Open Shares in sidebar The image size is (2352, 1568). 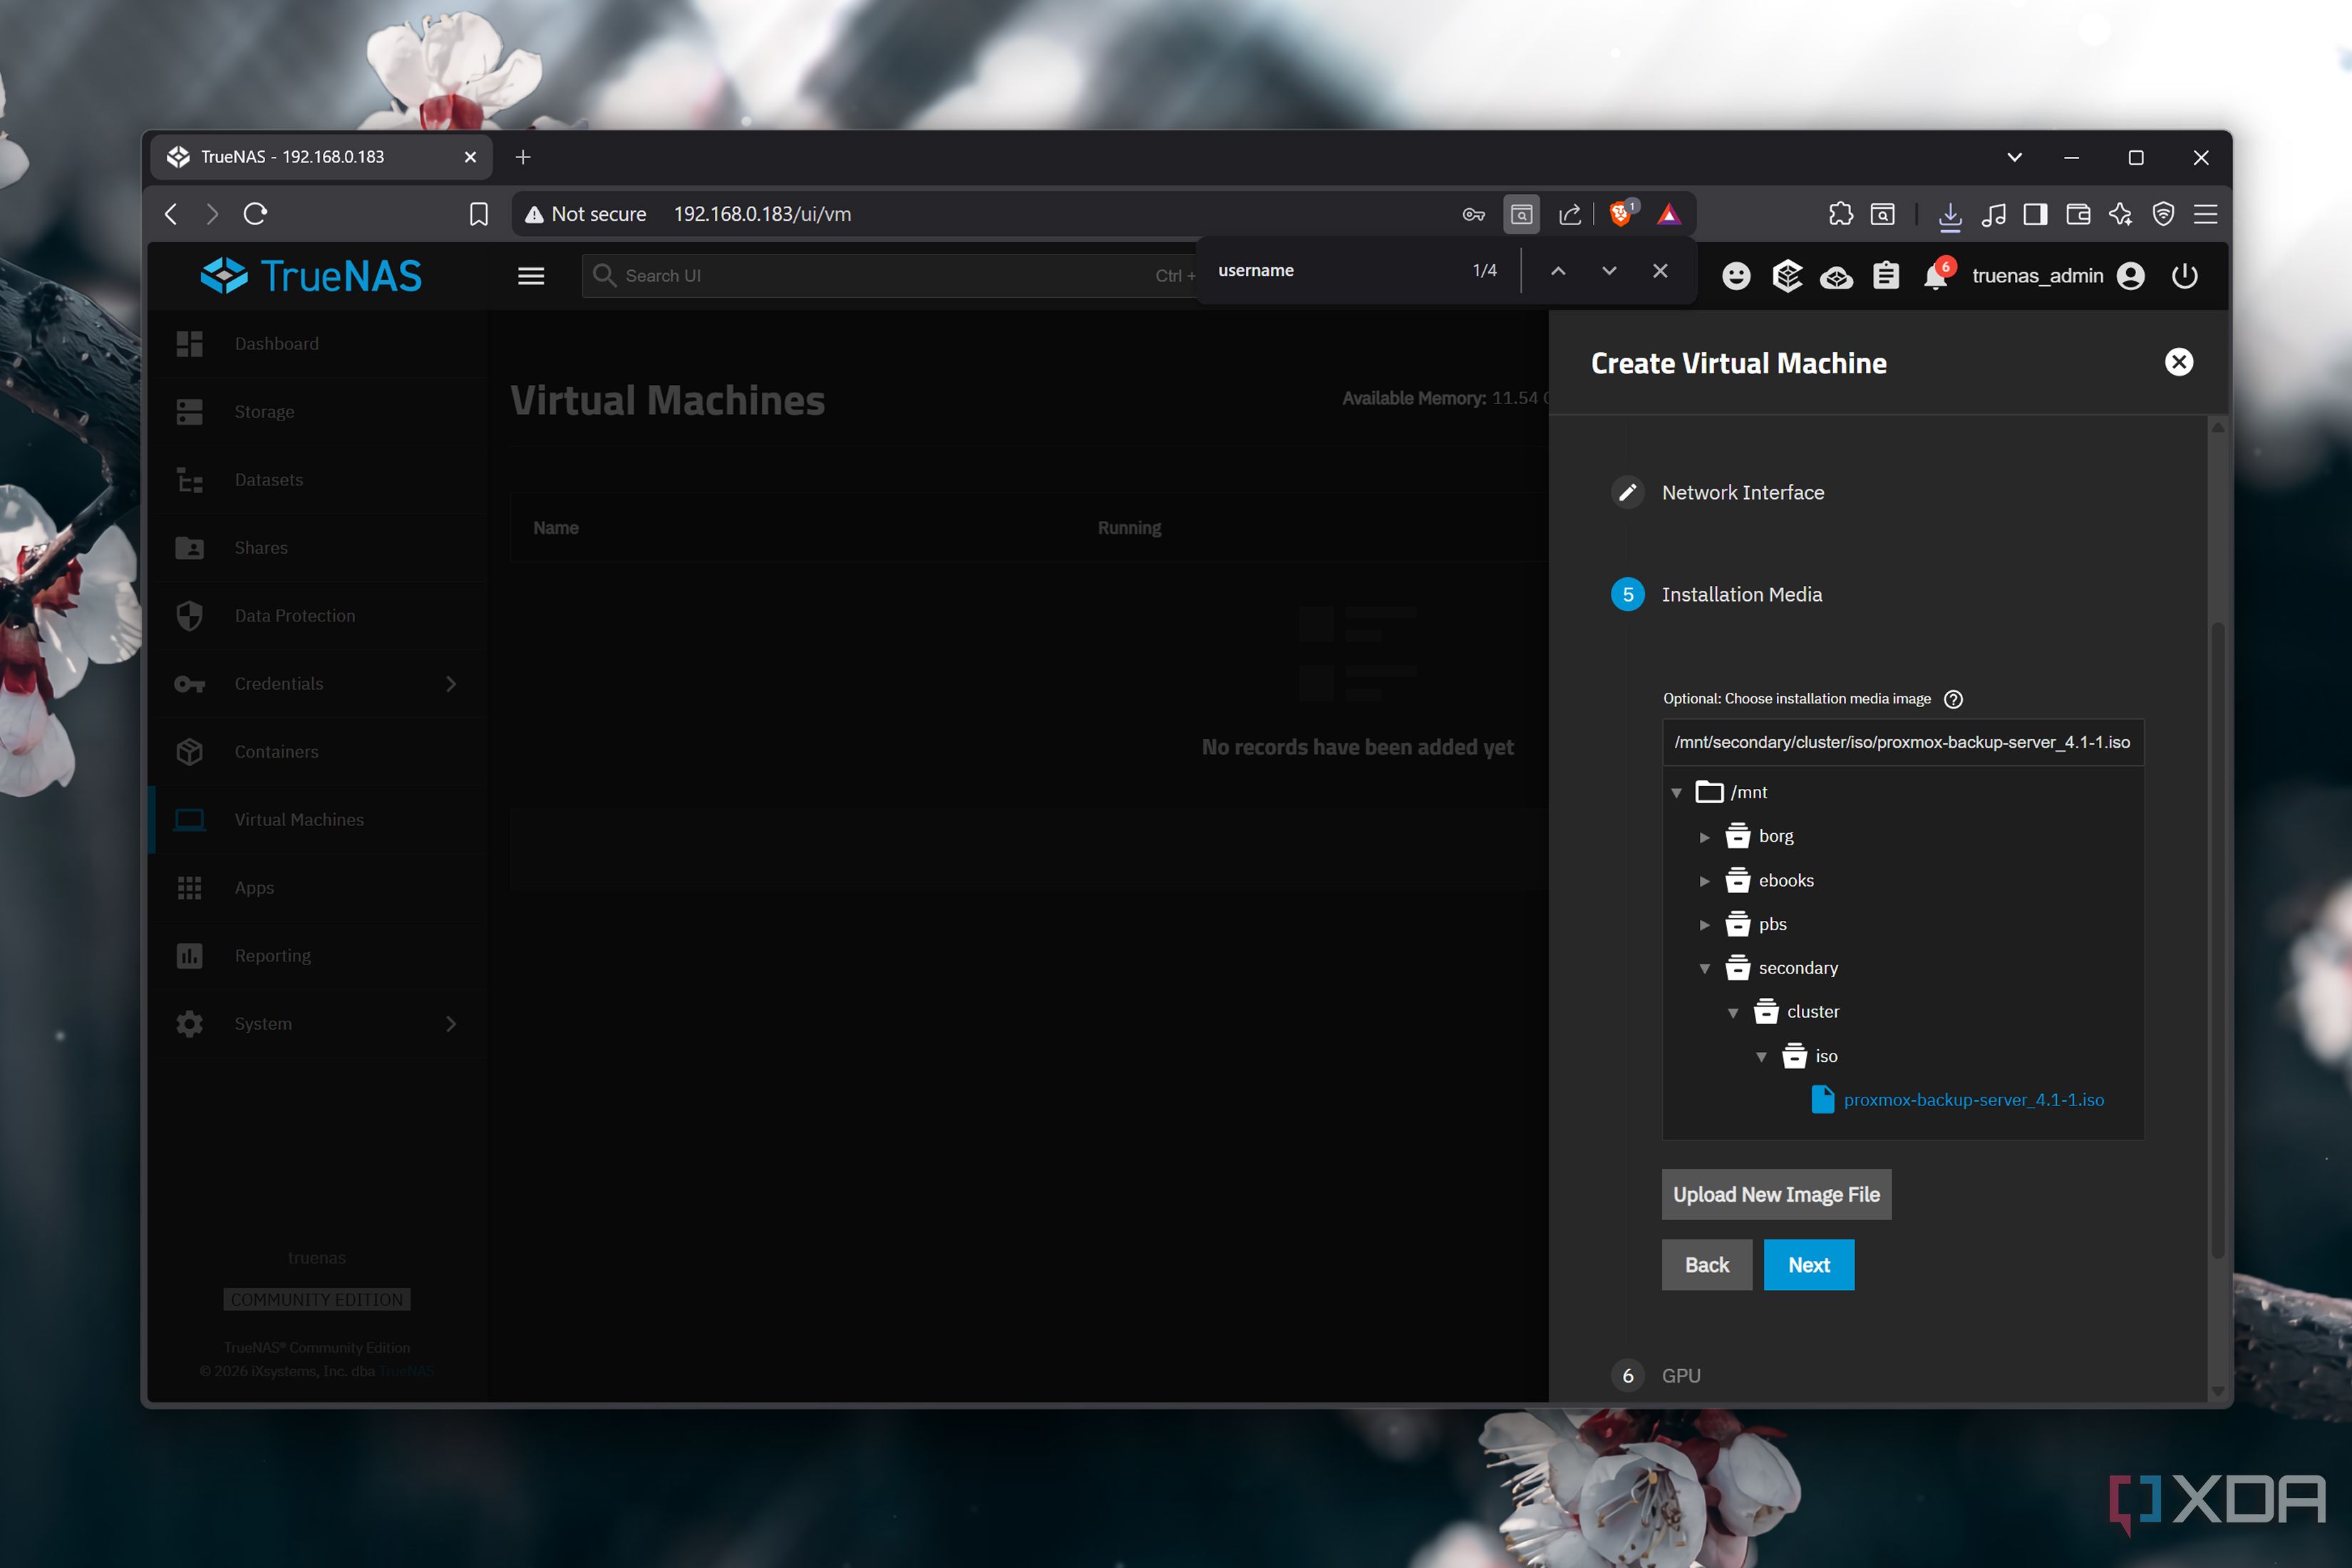(318, 547)
